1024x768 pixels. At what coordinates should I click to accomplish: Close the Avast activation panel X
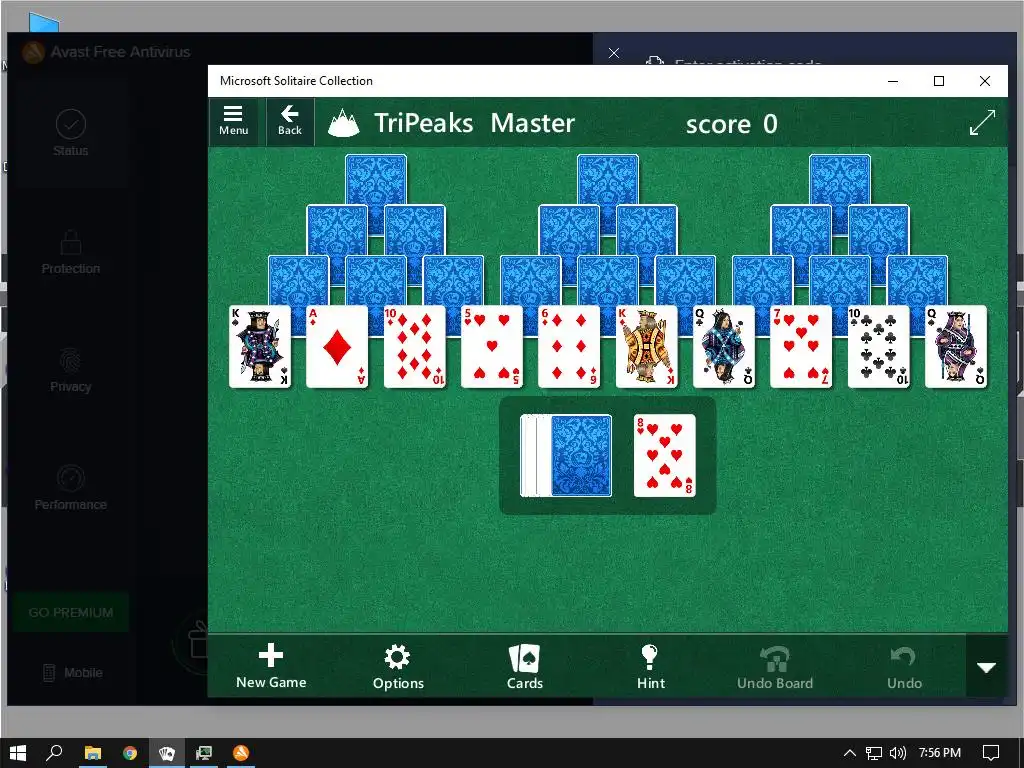click(614, 53)
